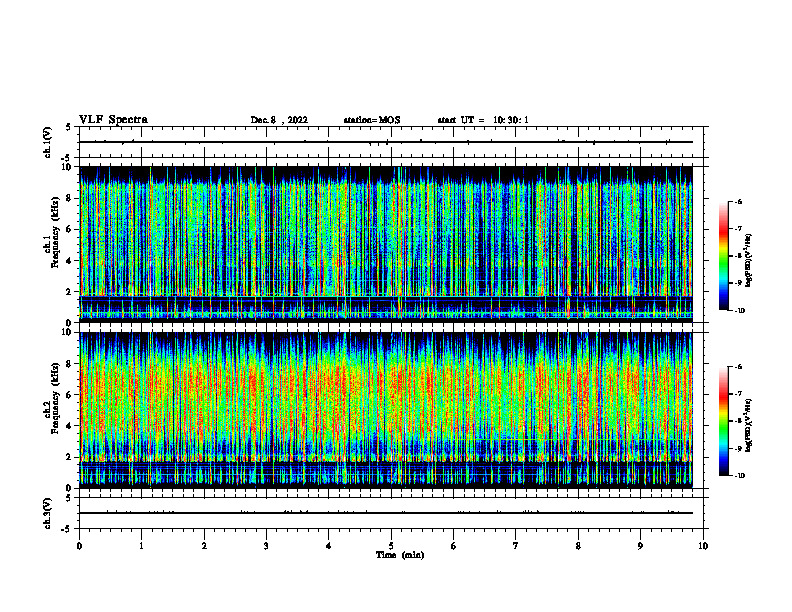Screen dimensions: 792x612
Task: Click the ch.2 frequency tick label "4"
Action: (69, 426)
